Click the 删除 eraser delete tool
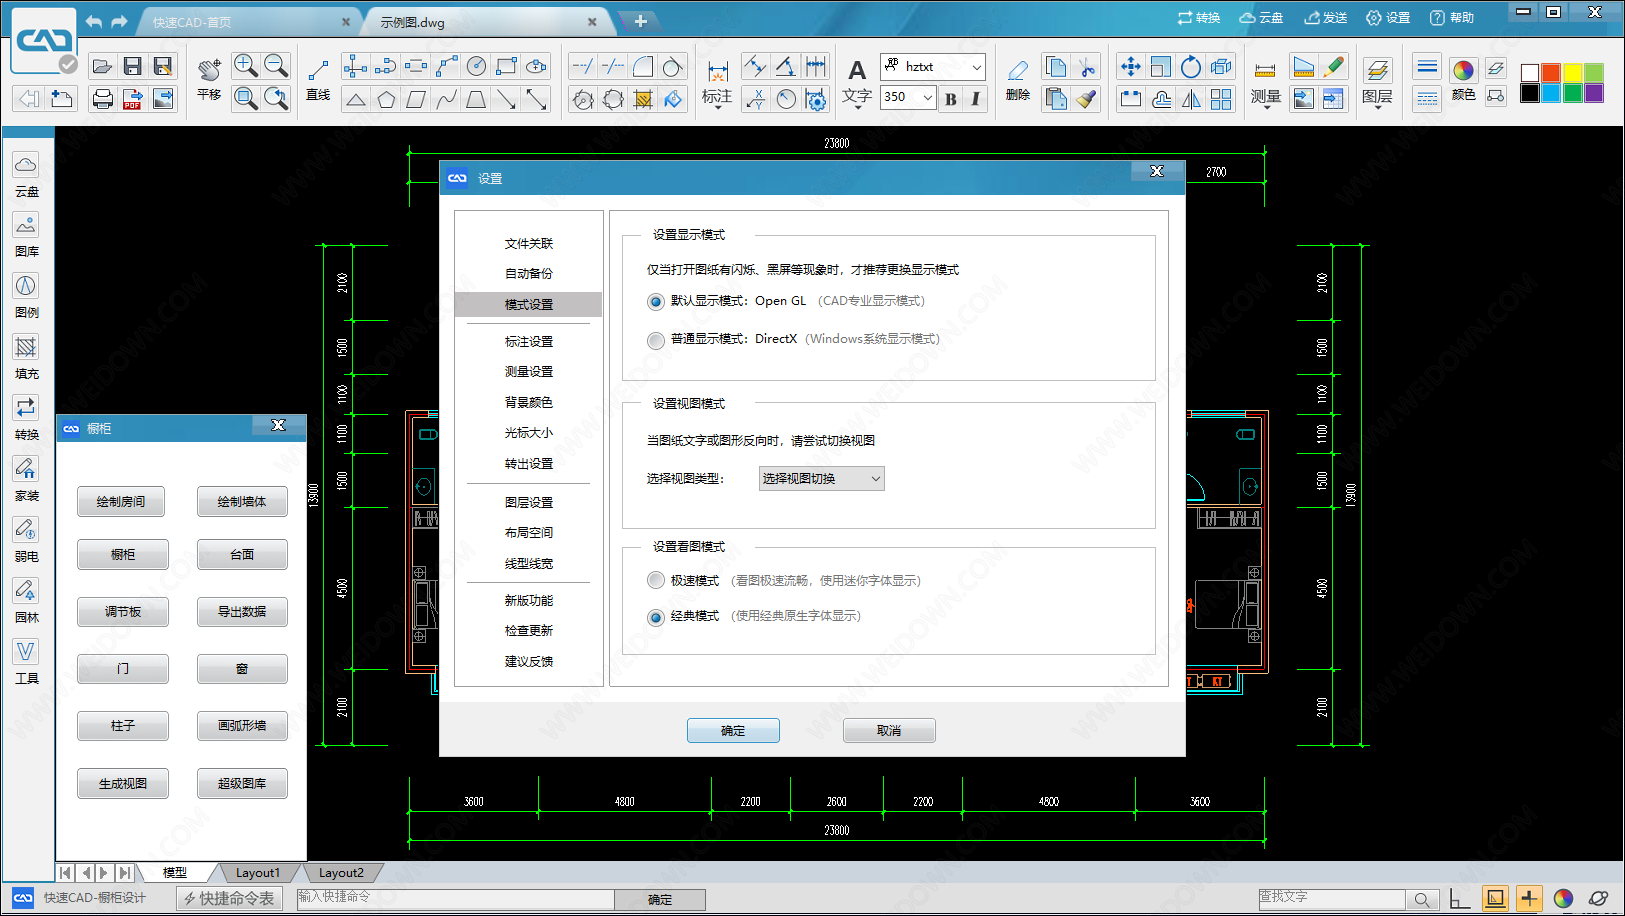This screenshot has width=1625, height=916. (1018, 80)
